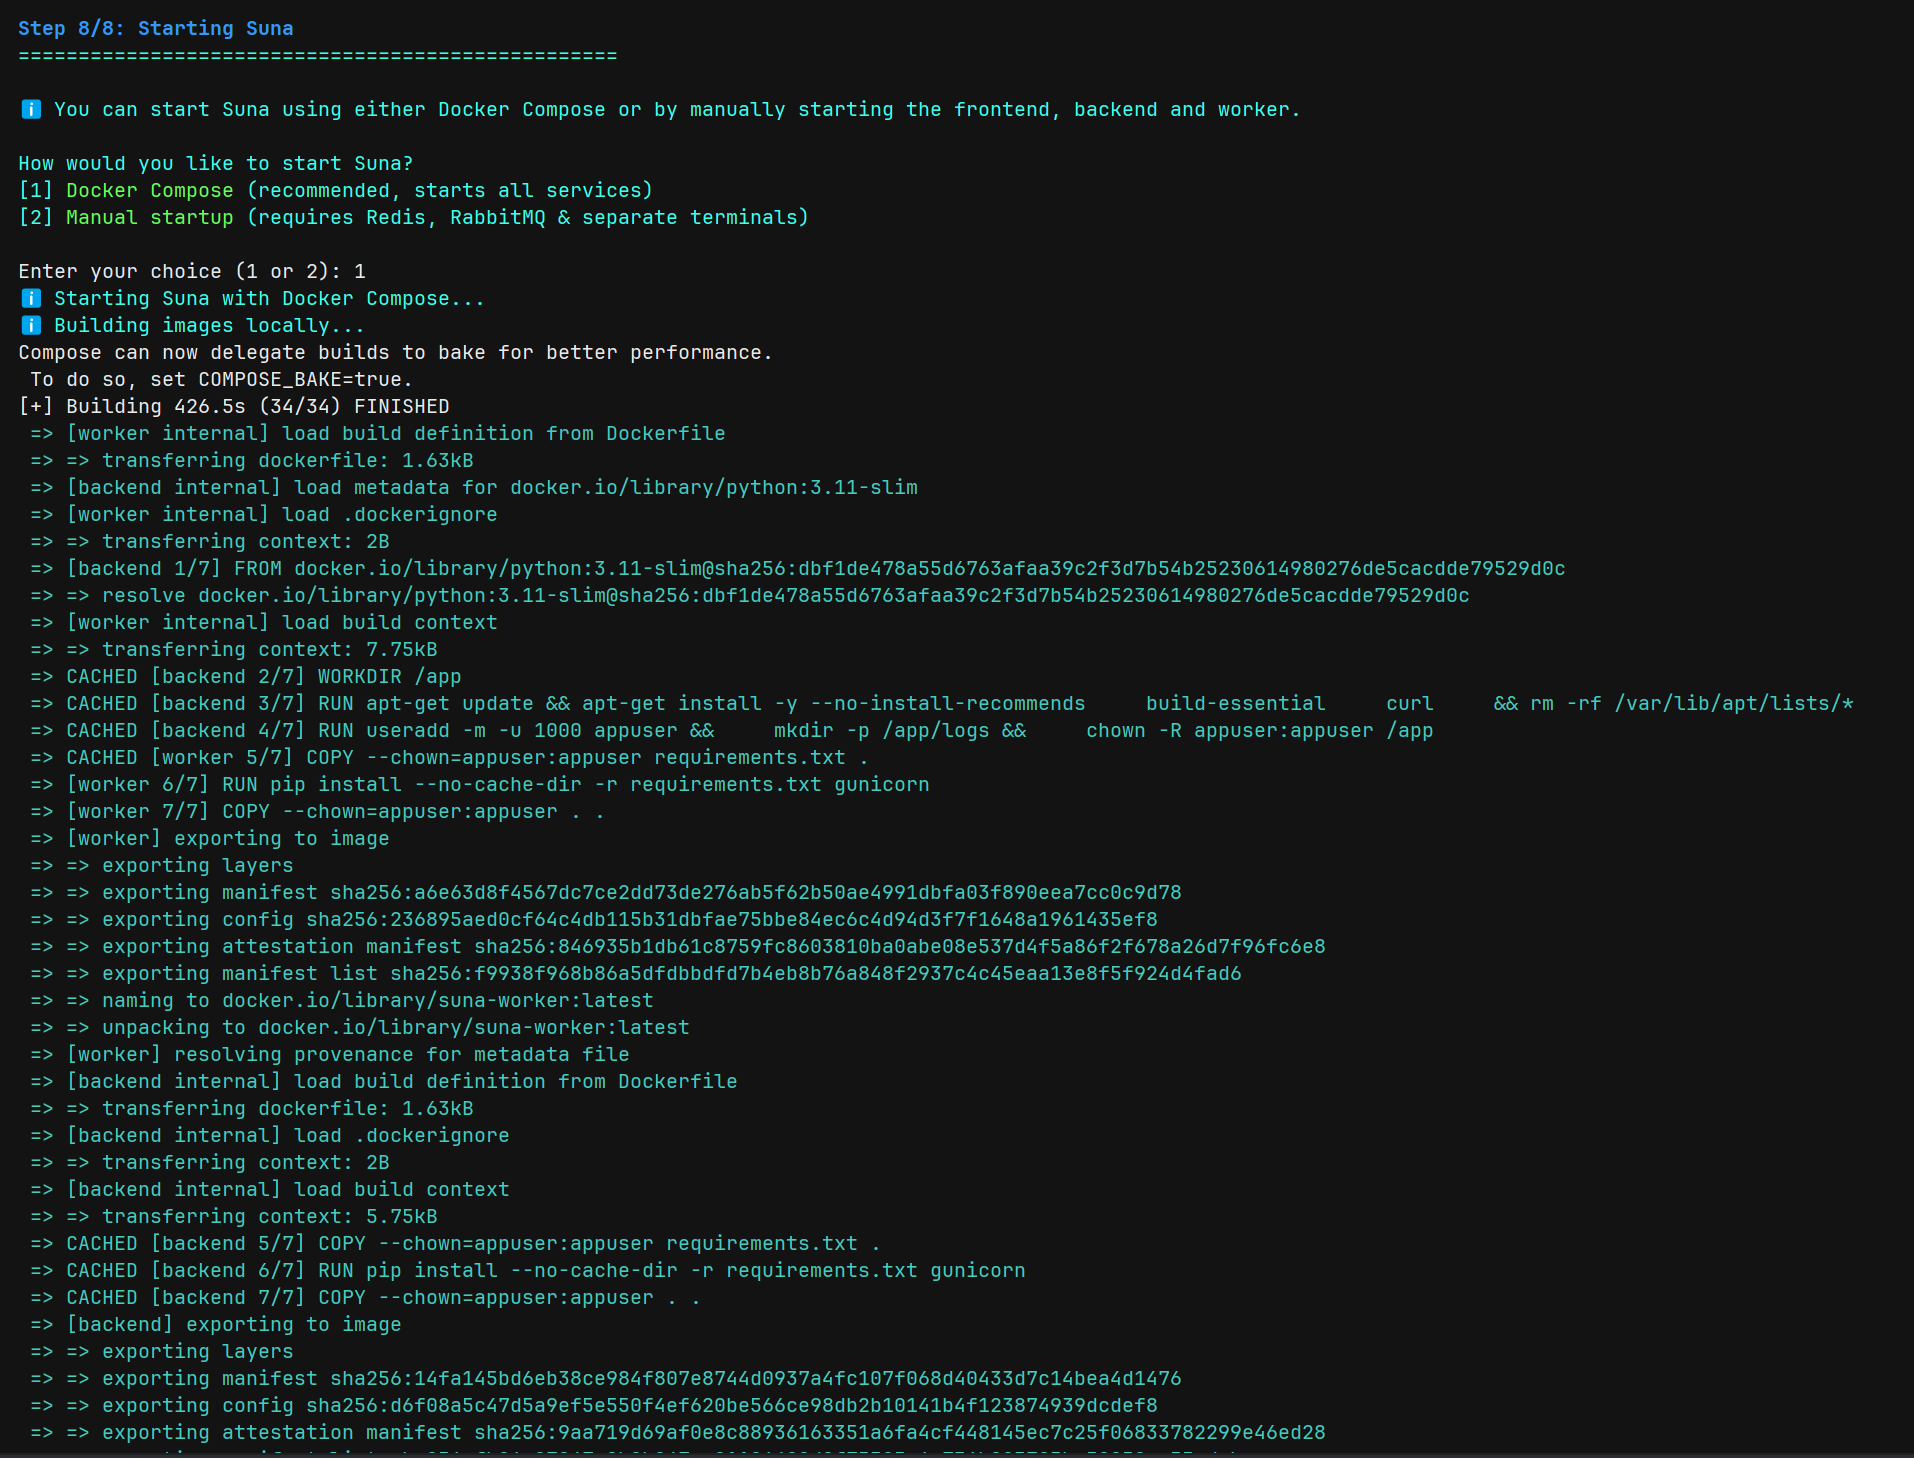Click 'CACHED [backend 4/7] RUN useradd' line
The image size is (1914, 1458).
pyautogui.click(x=732, y=730)
